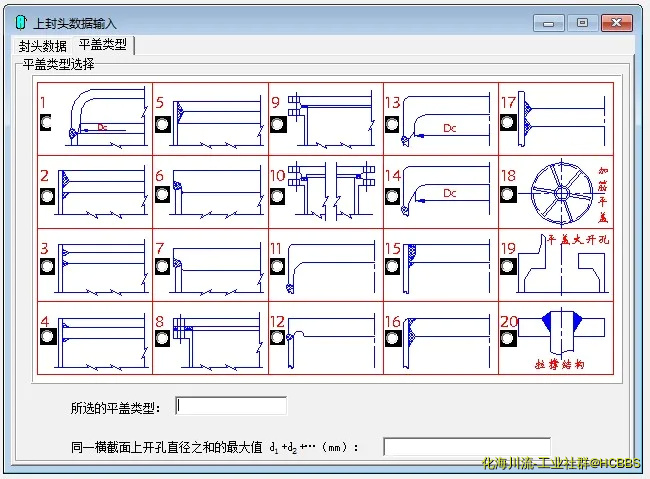Image resolution: width=650 pixels, height=479 pixels.
Task: Select flat cover type 5 radio button
Action: coord(162,124)
